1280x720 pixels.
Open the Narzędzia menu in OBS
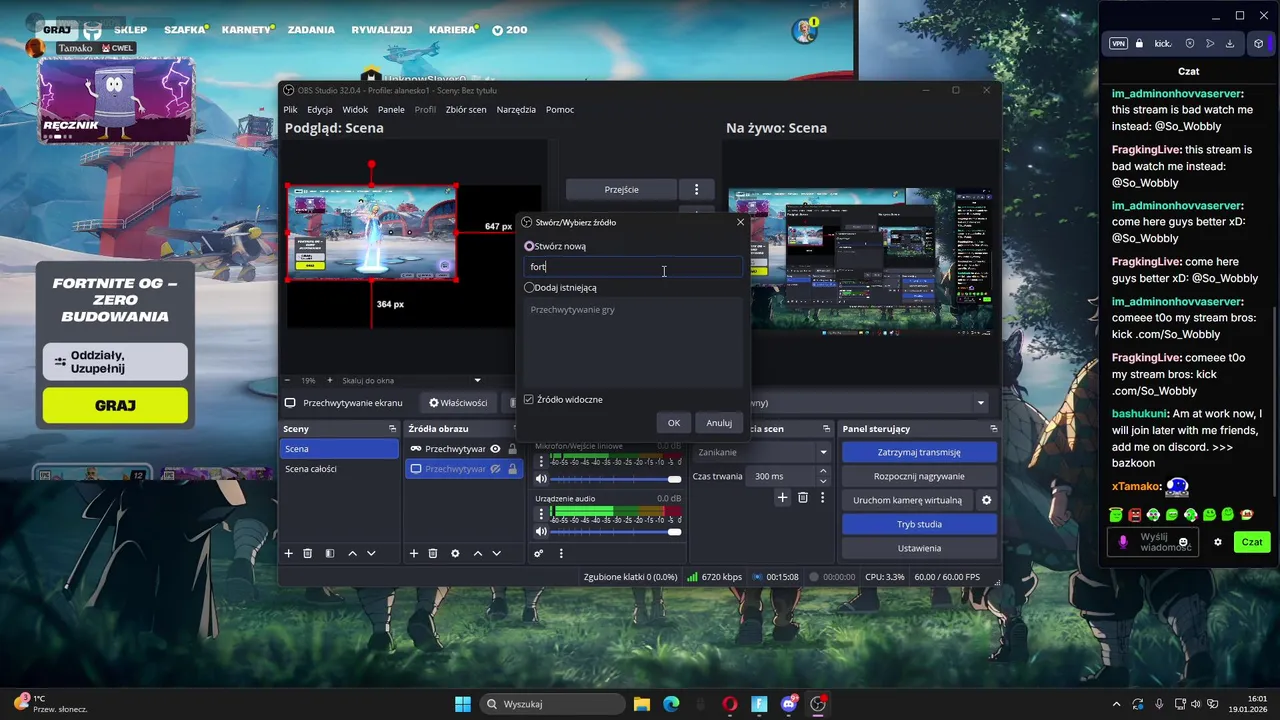(x=516, y=109)
